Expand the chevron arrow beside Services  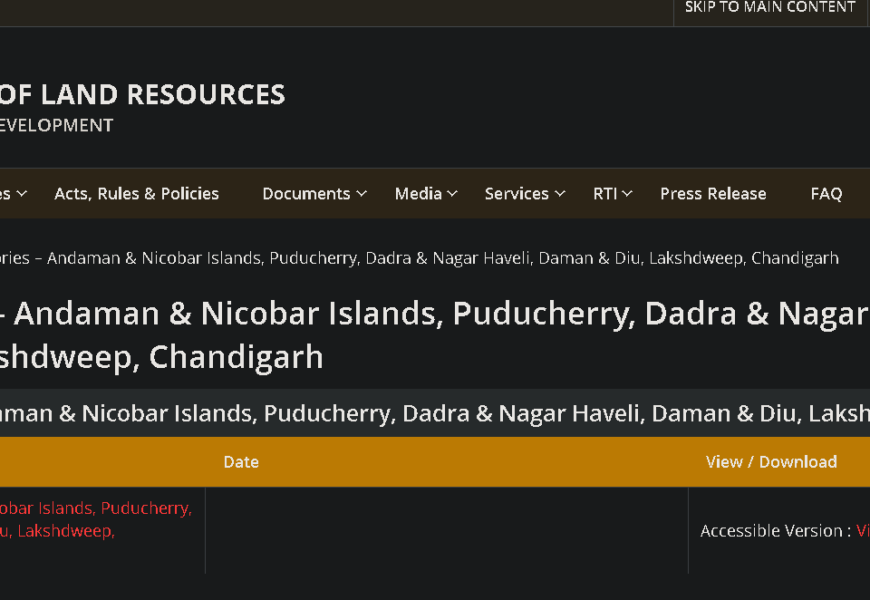coord(560,194)
